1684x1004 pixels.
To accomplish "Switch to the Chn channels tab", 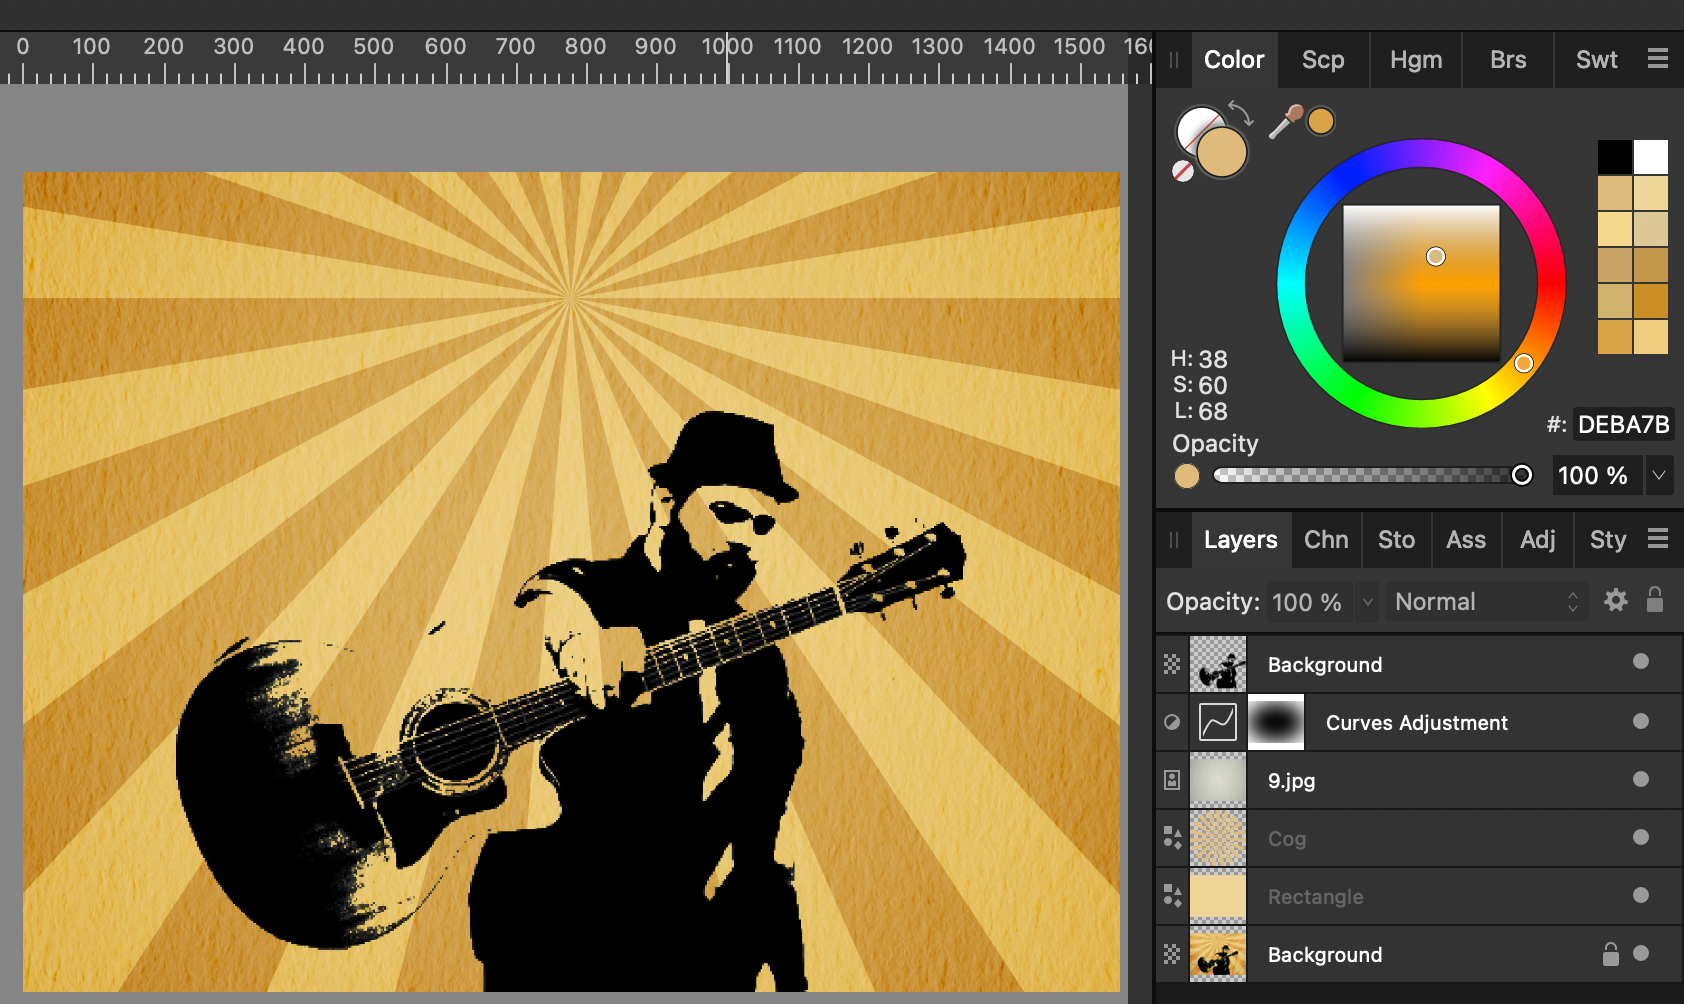I will pyautogui.click(x=1326, y=540).
